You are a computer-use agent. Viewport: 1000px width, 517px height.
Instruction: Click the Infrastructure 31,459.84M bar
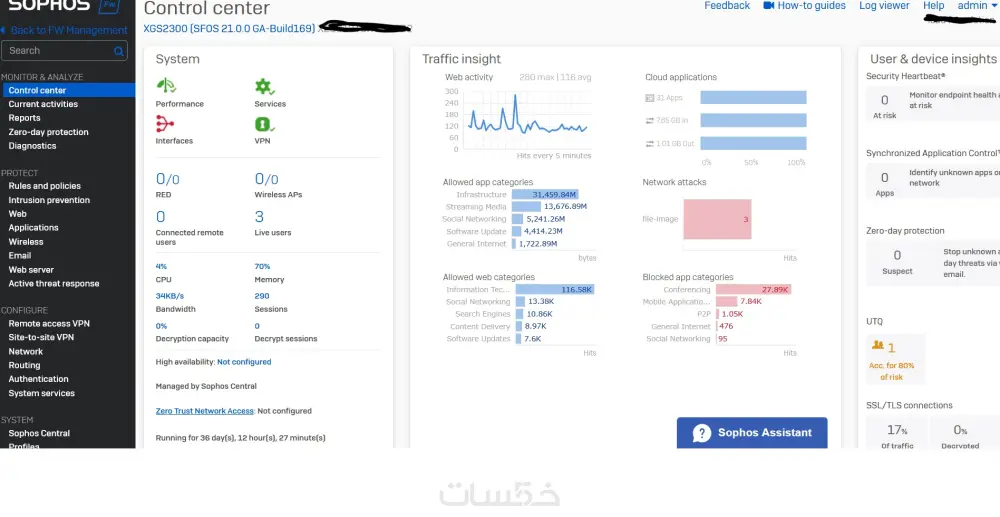coord(545,194)
